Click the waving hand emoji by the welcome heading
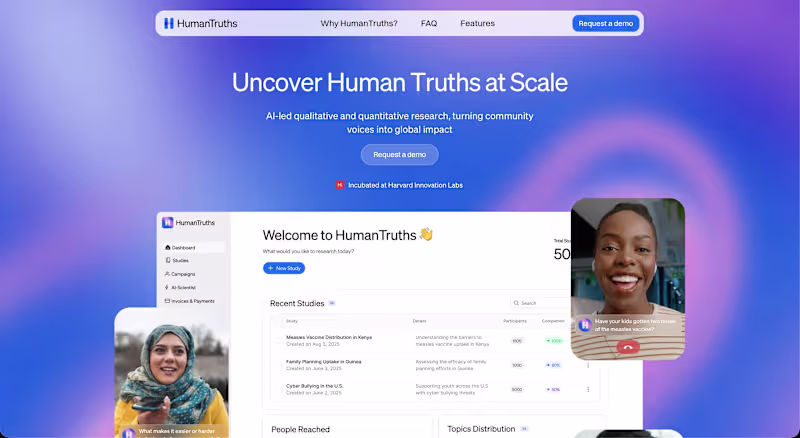Screen dimensions: 800x438 pyautogui.click(x=426, y=234)
